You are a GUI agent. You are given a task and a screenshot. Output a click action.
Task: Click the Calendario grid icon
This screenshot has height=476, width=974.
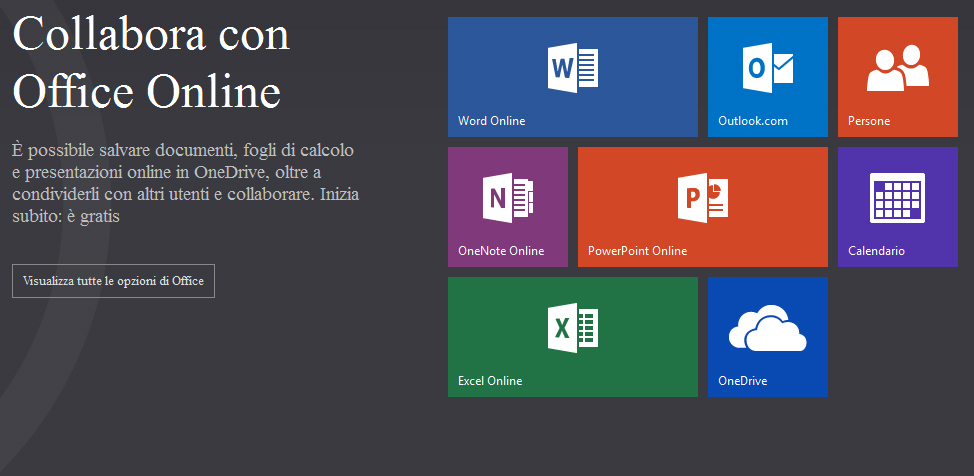point(898,198)
